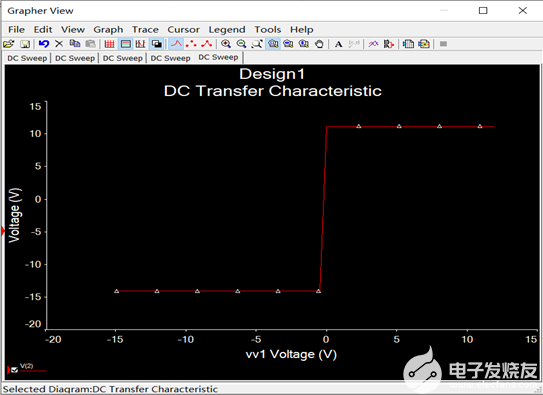Open the Legend menu
Image resolution: width=543 pixels, height=395 pixels.
coord(227,30)
